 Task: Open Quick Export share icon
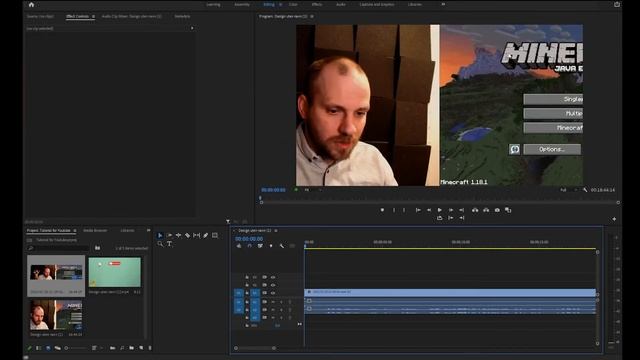click(617, 4)
